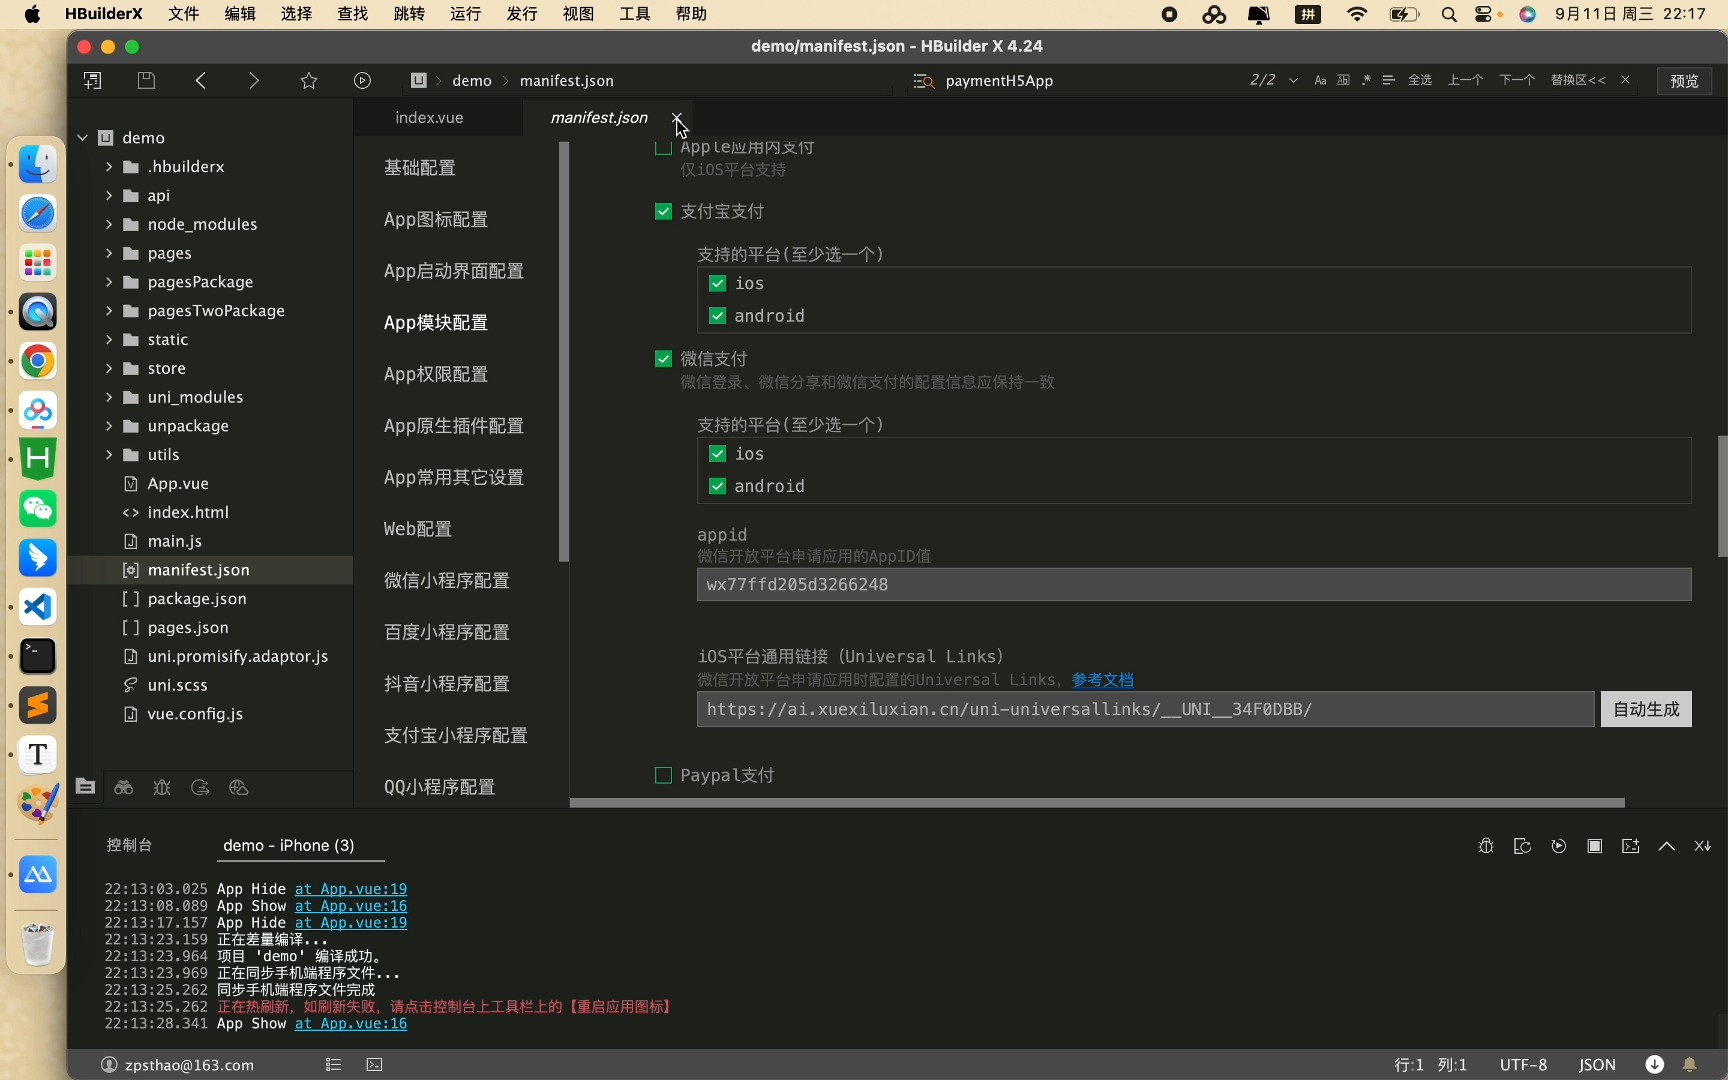Expand the static folder
This screenshot has height=1080, width=1728.
click(109, 340)
